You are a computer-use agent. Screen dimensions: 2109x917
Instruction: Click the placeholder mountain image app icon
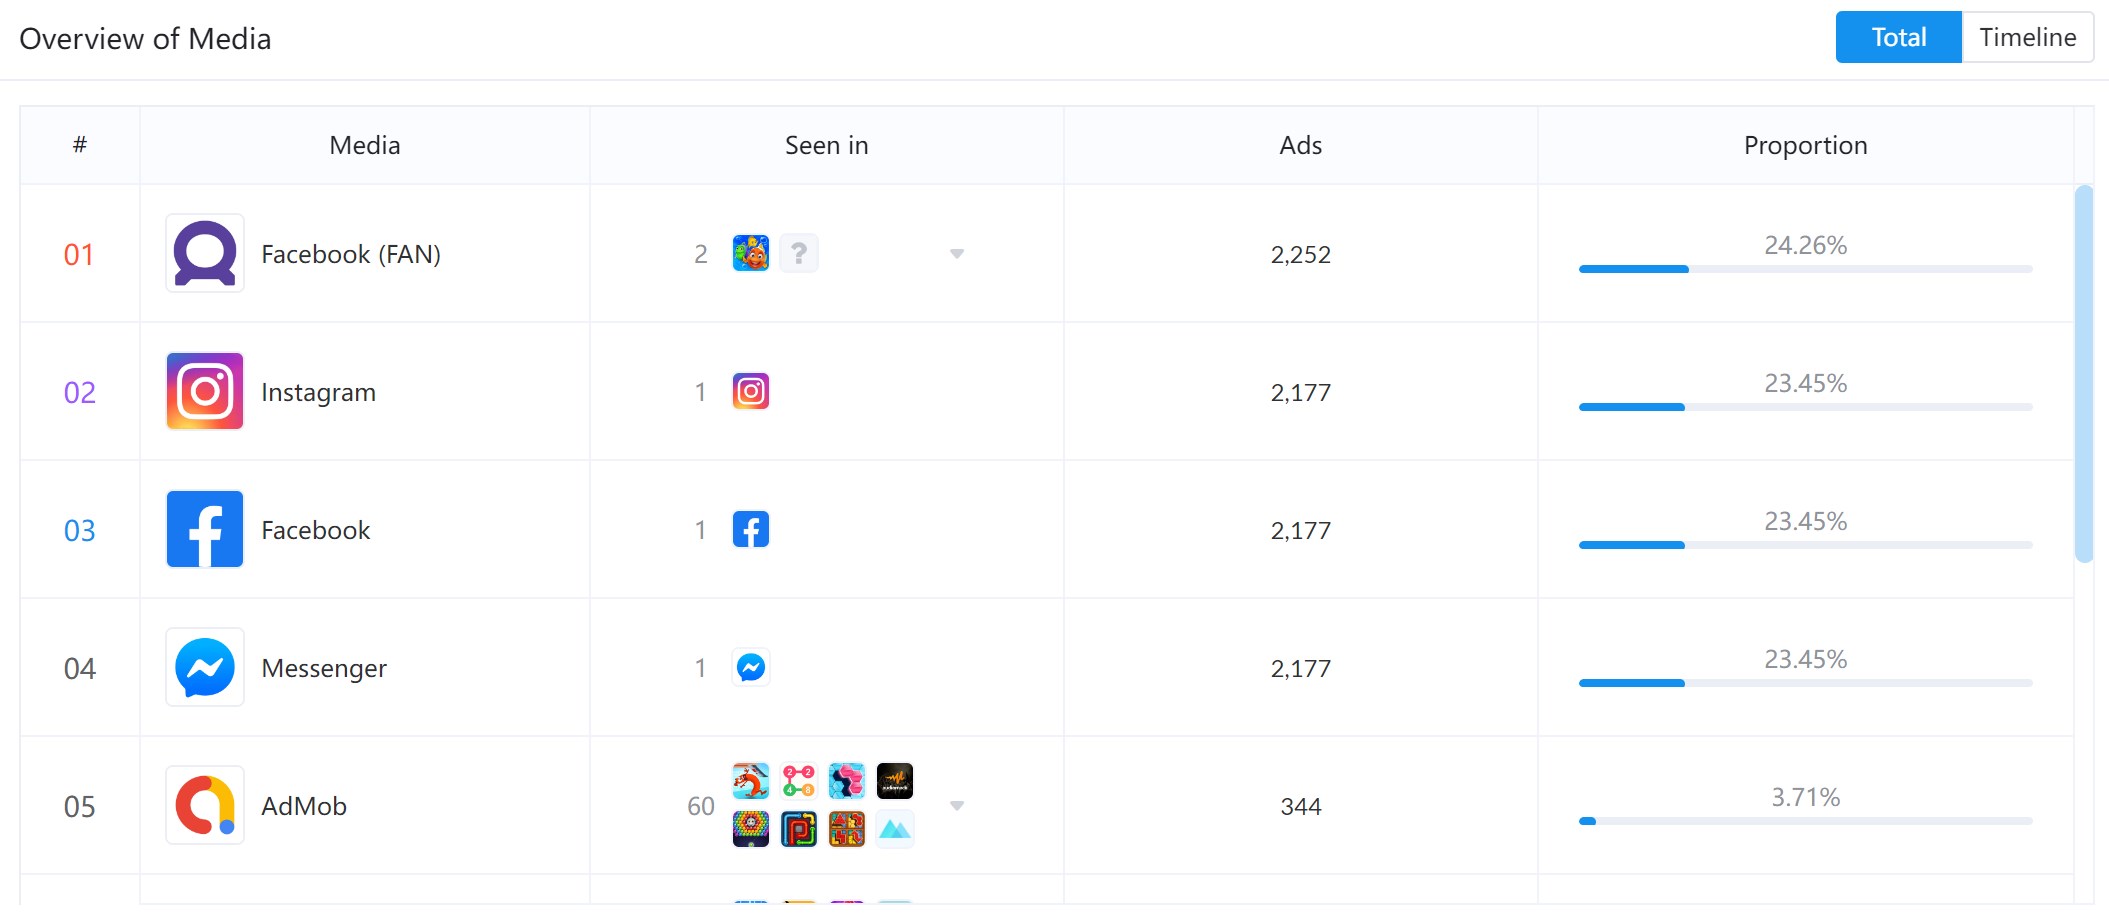tap(895, 829)
